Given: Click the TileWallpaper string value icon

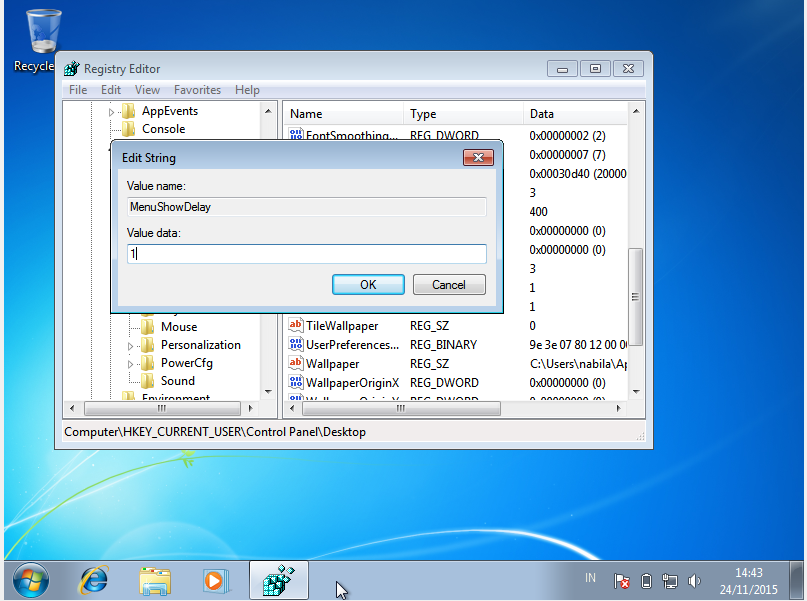Looking at the screenshot, I should 295,325.
